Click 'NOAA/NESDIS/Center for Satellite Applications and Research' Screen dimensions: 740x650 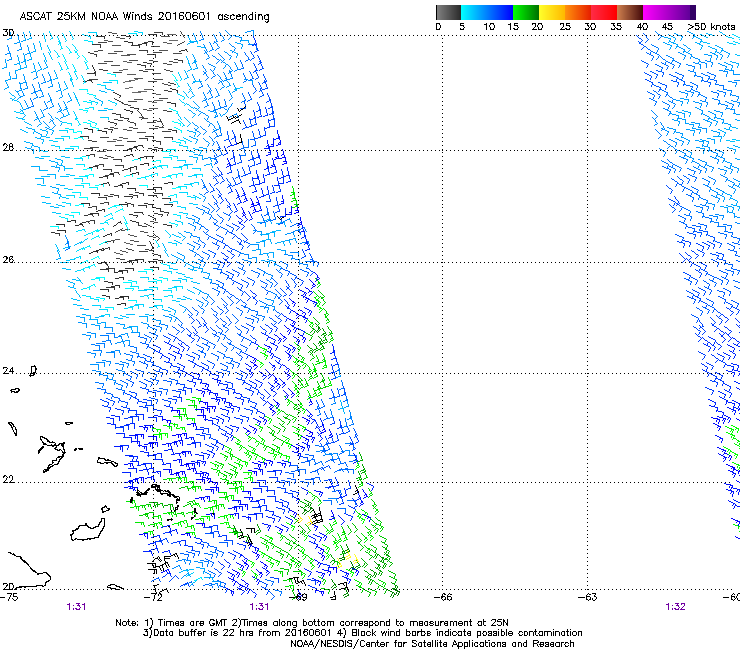[x=432, y=644]
